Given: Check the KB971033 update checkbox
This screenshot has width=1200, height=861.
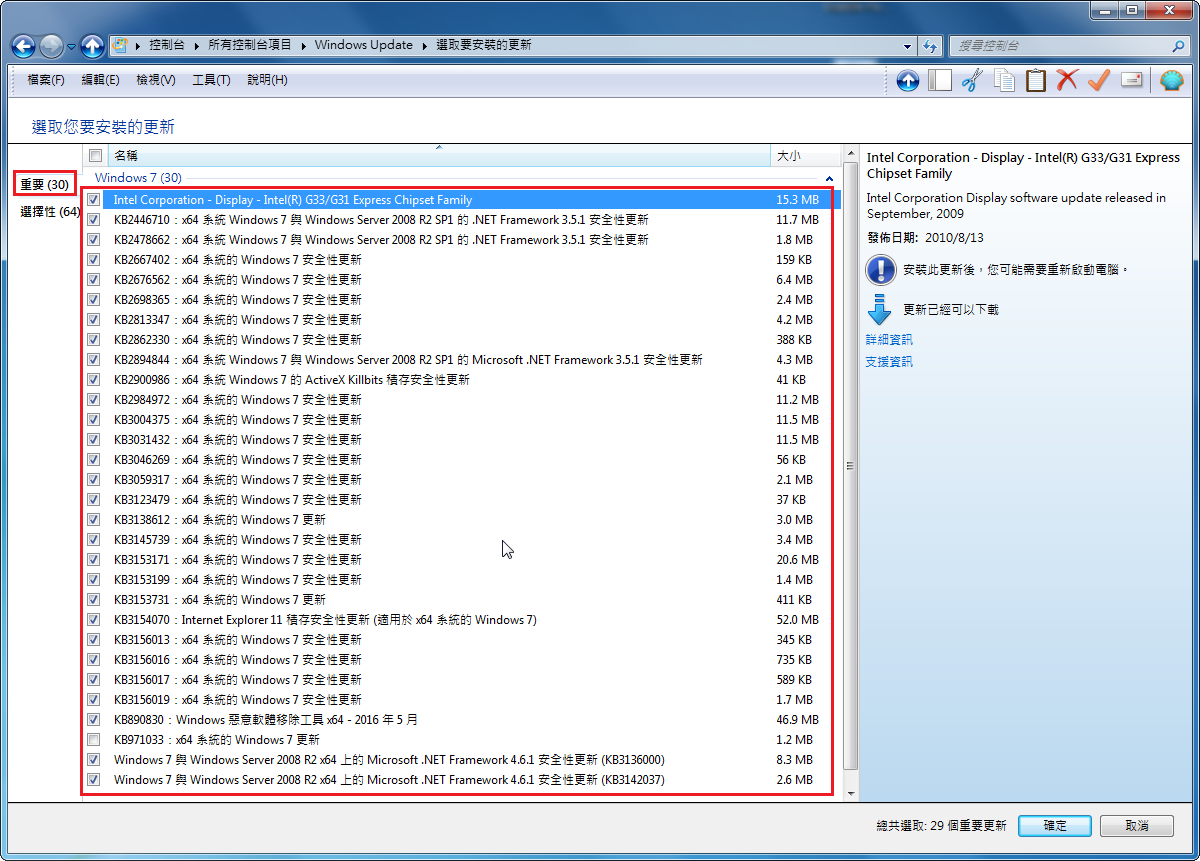Looking at the screenshot, I should [x=94, y=740].
